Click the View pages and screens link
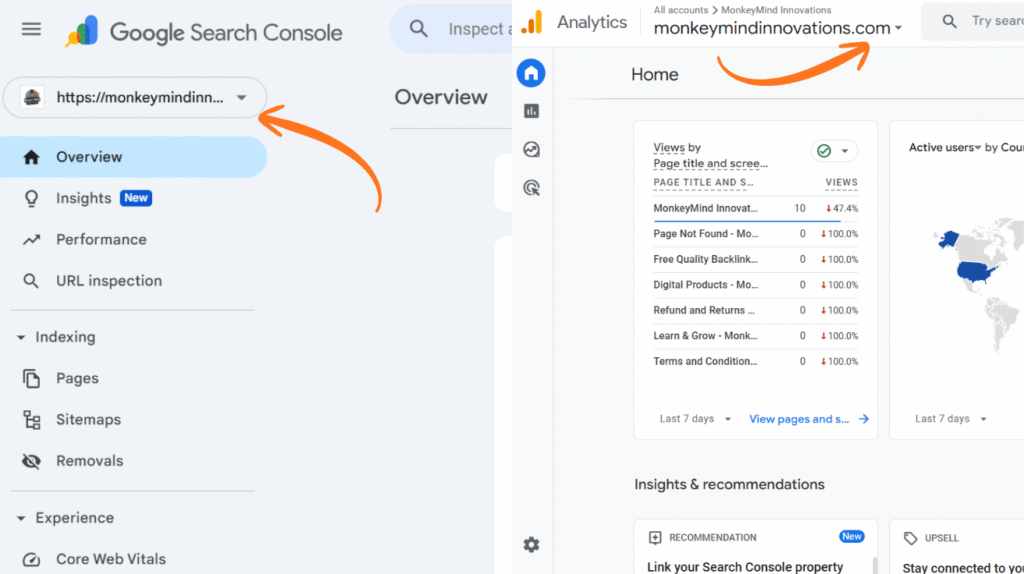Screen dimensions: 1024x574 point(808,419)
